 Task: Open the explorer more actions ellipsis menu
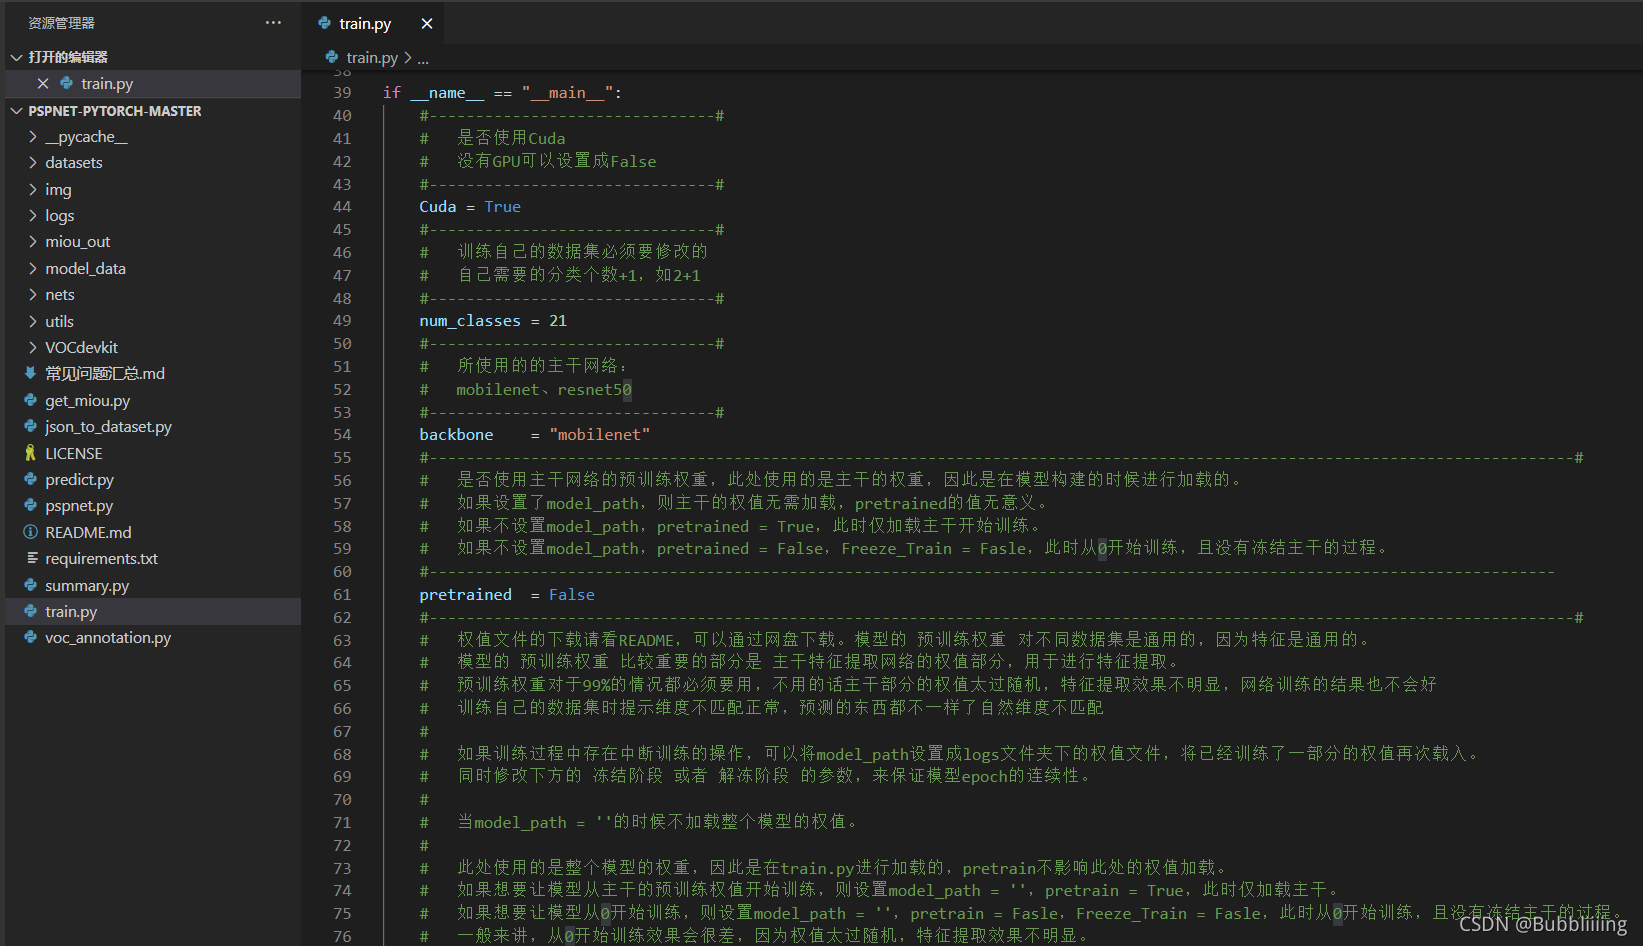pyautogui.click(x=273, y=23)
